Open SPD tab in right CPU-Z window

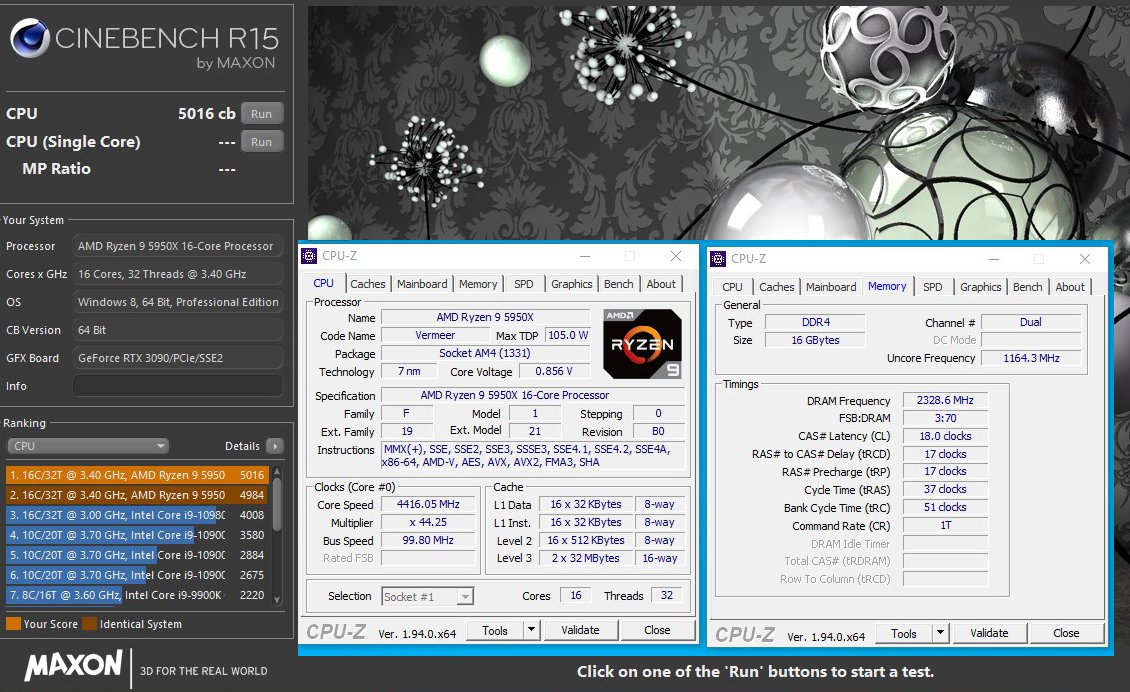tap(933, 287)
